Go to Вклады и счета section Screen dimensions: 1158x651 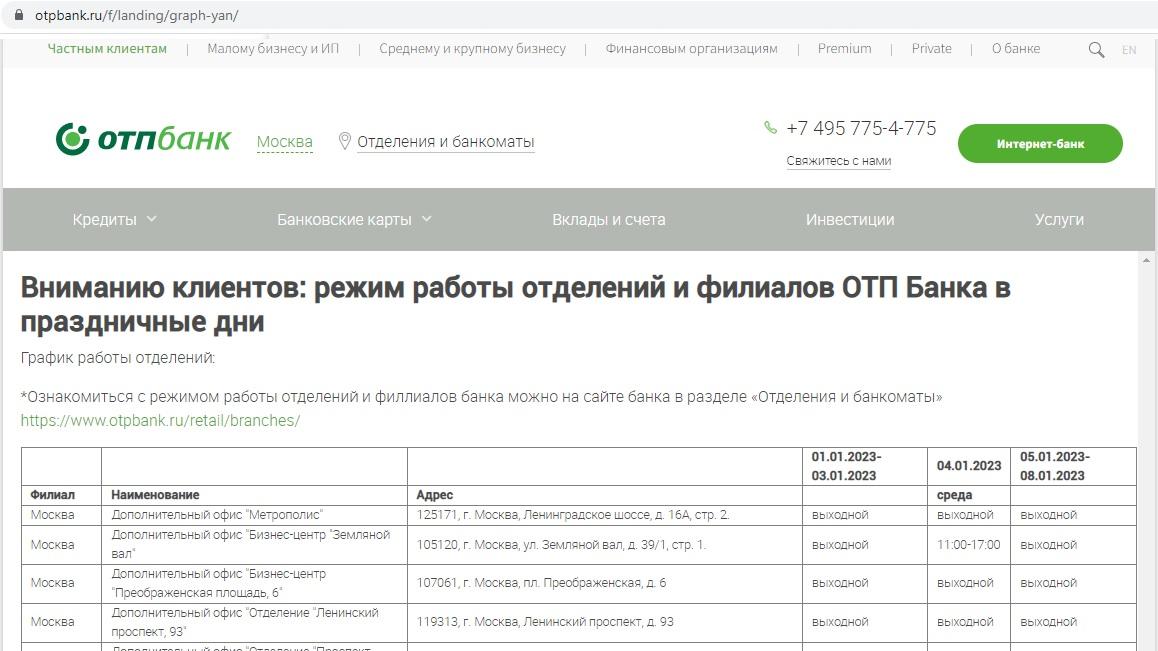point(609,219)
